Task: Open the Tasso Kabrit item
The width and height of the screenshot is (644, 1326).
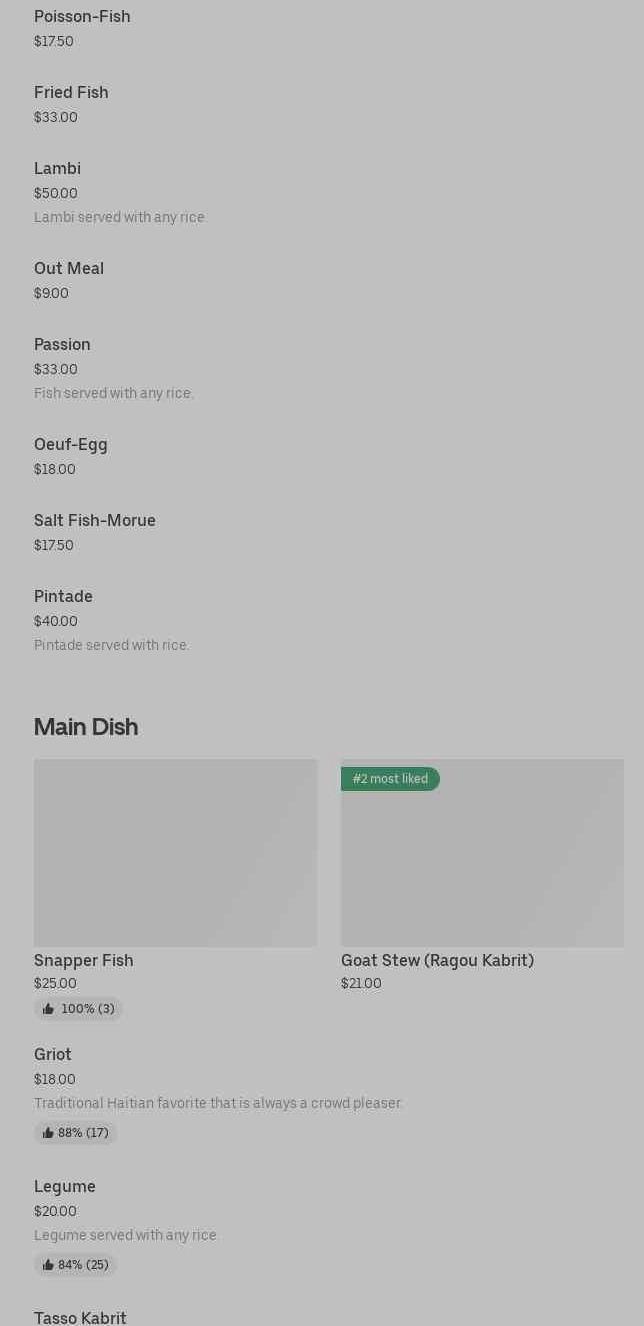Action: point(80,1317)
